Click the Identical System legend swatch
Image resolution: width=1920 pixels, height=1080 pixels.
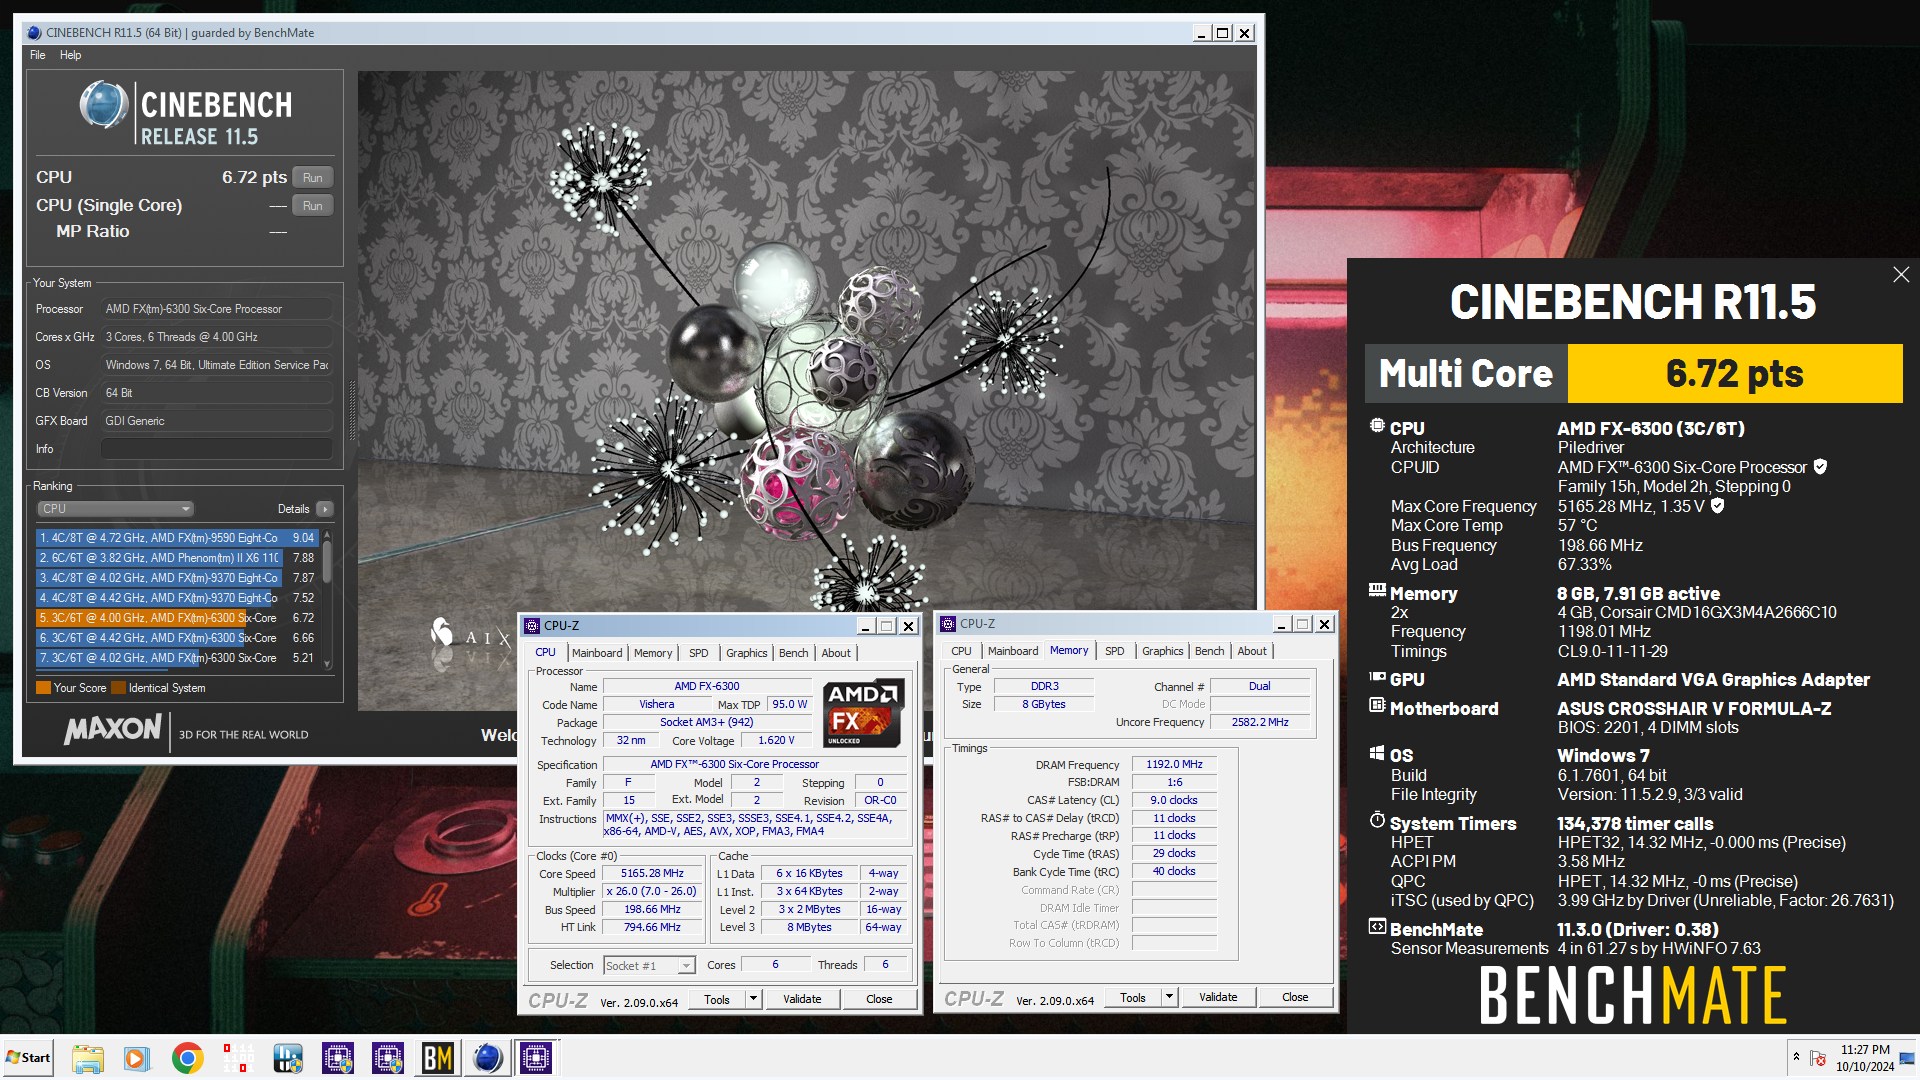pyautogui.click(x=119, y=688)
